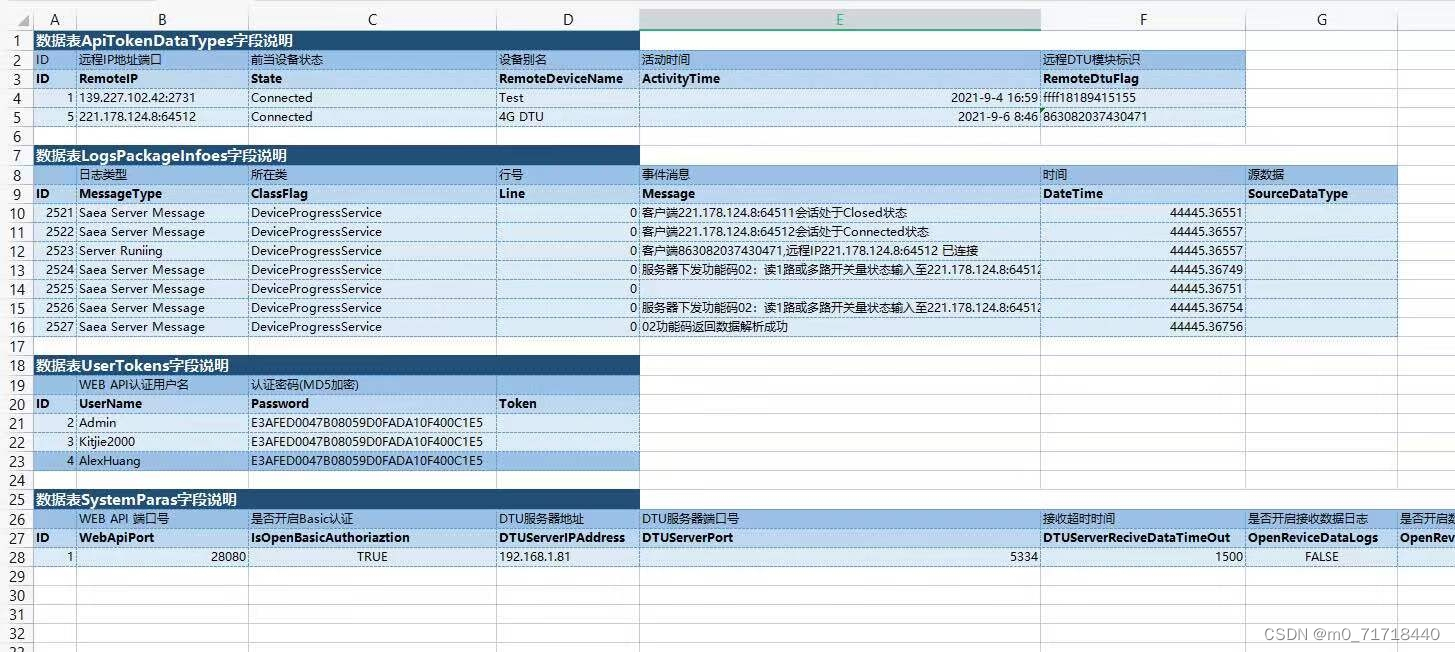
Task: Click title cell 数据表ApiTokenDataTypes字段说明
Action: coord(336,41)
